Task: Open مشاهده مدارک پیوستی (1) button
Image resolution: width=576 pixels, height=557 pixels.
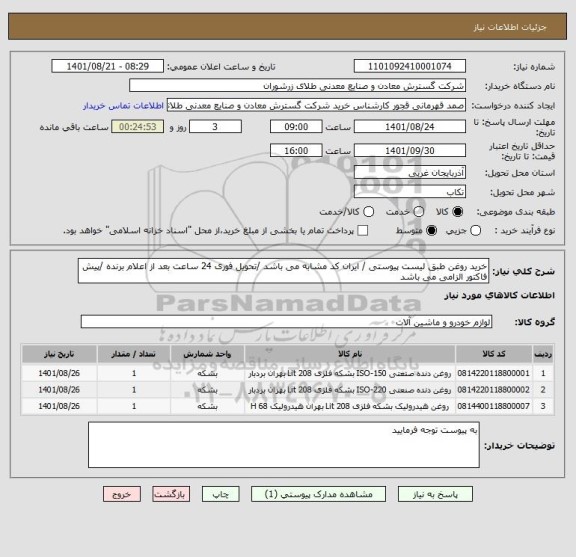Action: [318, 494]
